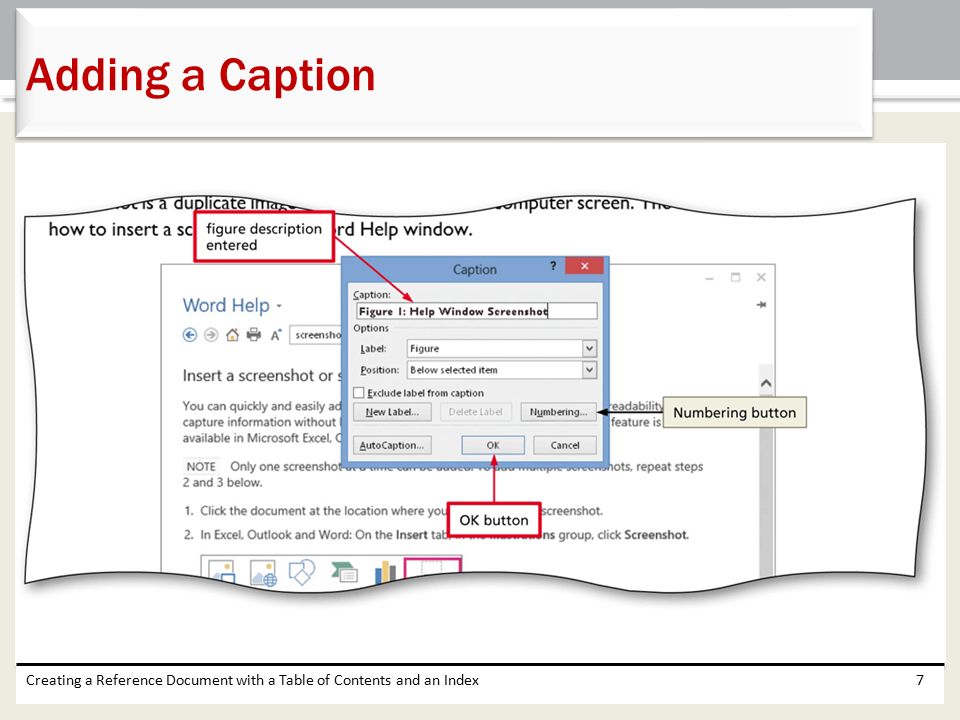Toggle Exclude label from caption checkbox
Screen dimensions: 960x720
359,392
